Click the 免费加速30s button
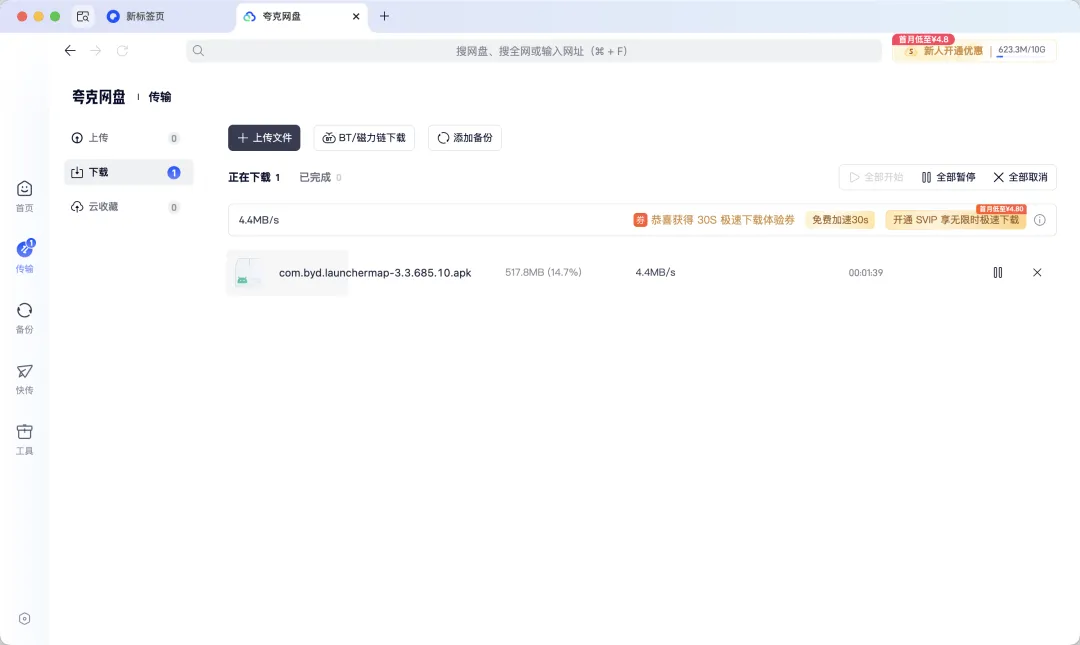This screenshot has width=1080, height=645. tap(840, 220)
